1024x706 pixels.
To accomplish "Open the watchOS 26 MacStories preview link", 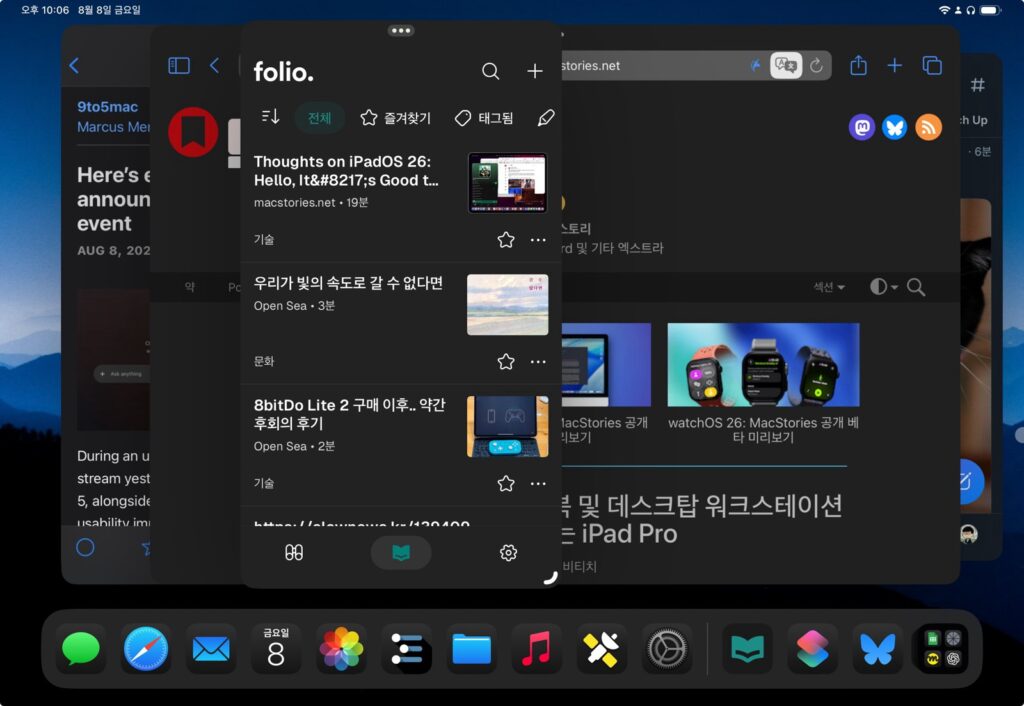I will (x=763, y=430).
